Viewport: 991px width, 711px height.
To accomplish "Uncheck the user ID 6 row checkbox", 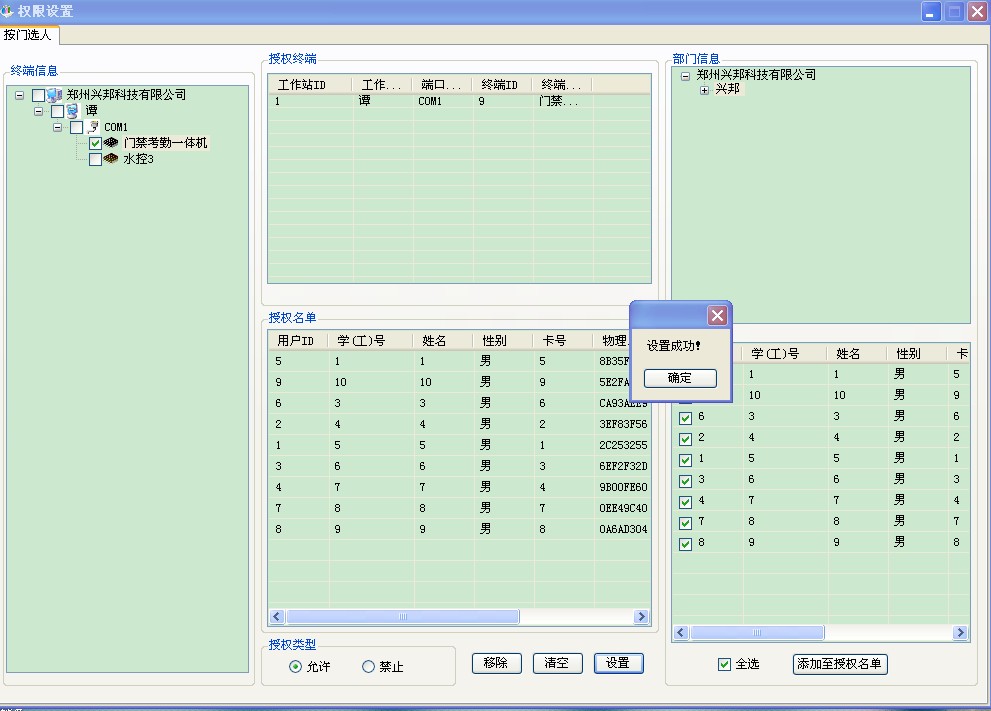I will click(685, 418).
